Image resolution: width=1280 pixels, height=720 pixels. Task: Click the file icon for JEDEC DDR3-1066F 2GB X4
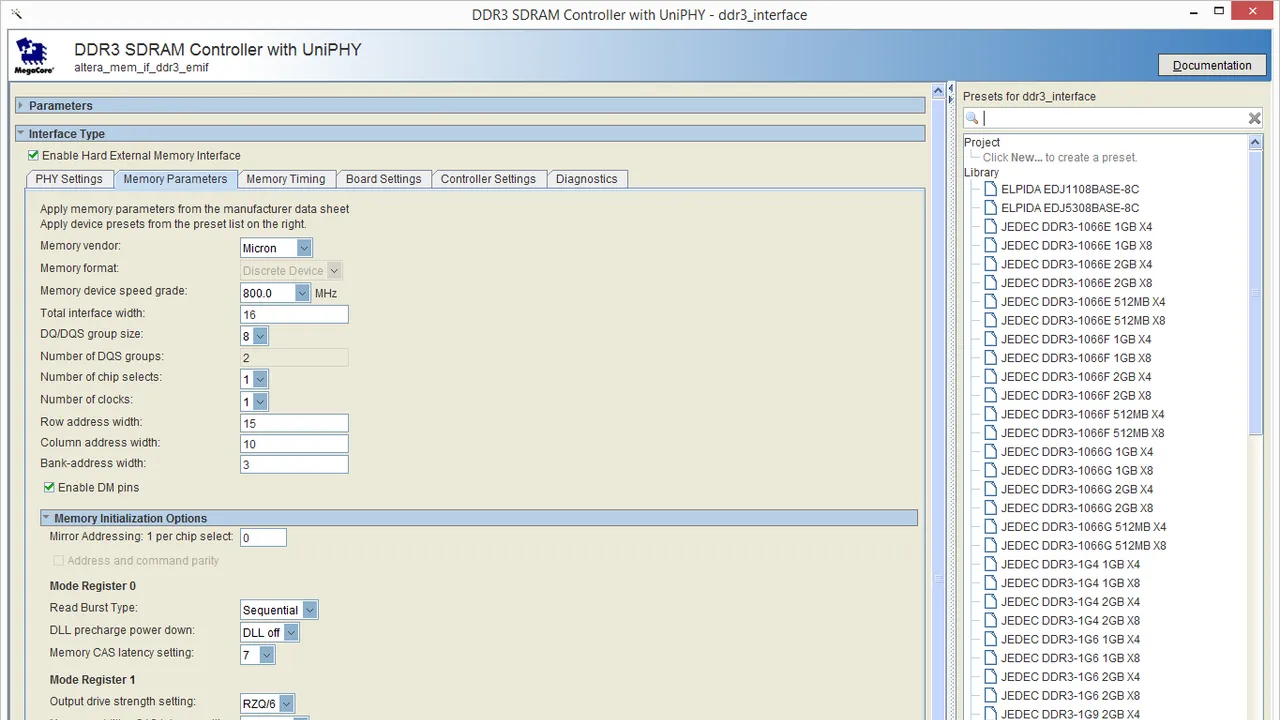[x=990, y=377]
